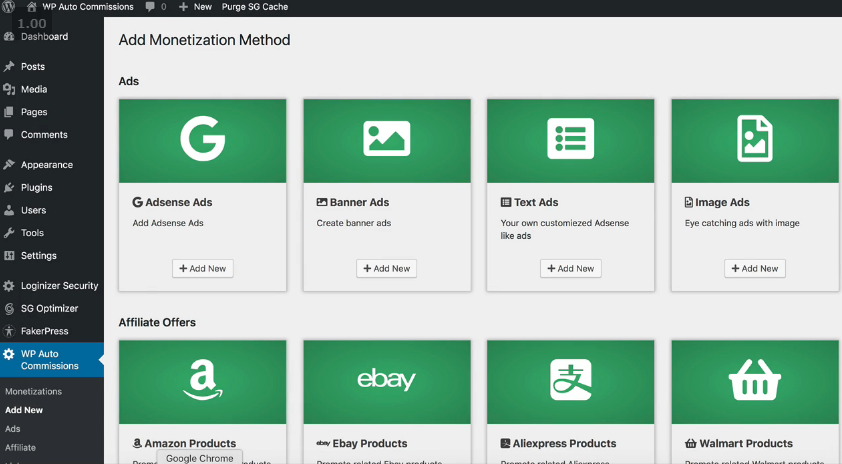Click the SG Optimizer swirl icon
This screenshot has width=842, height=464.
click(x=9, y=308)
